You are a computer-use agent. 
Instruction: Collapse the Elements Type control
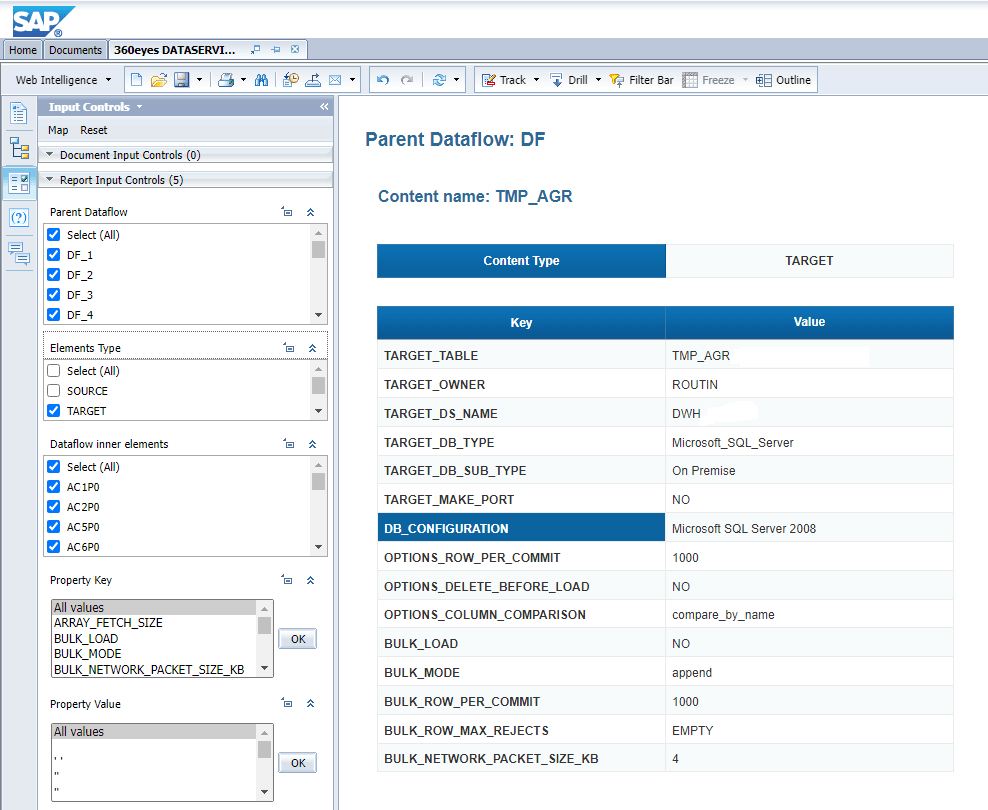tap(312, 348)
